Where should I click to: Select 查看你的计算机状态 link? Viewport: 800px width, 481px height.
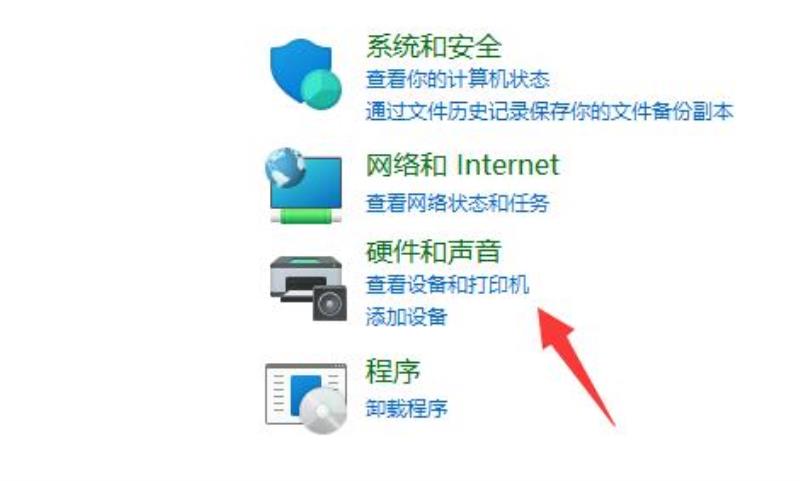(x=458, y=80)
